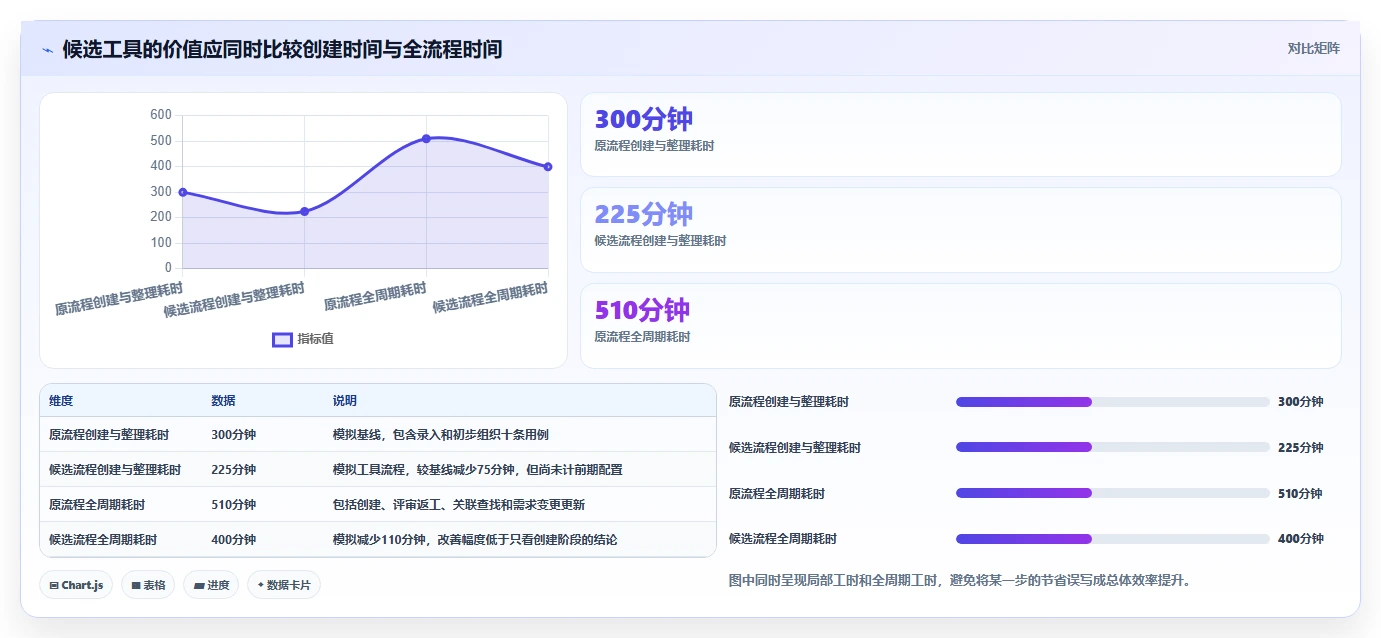Viewport: 1381px width, 638px height.
Task: Toggle the 指标值 legend swatch
Action: [x=282, y=339]
